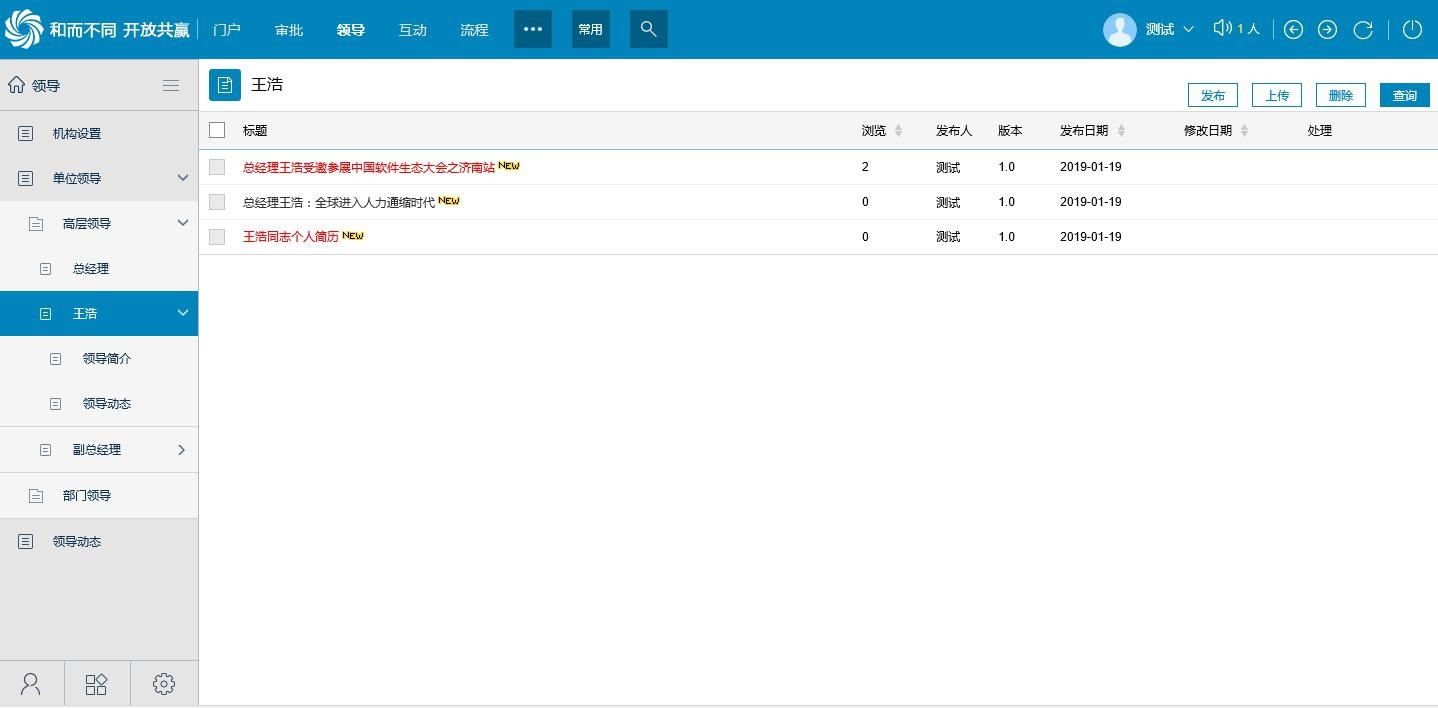Open the three-dots more menu
The width and height of the screenshot is (1438, 708).
click(x=533, y=29)
